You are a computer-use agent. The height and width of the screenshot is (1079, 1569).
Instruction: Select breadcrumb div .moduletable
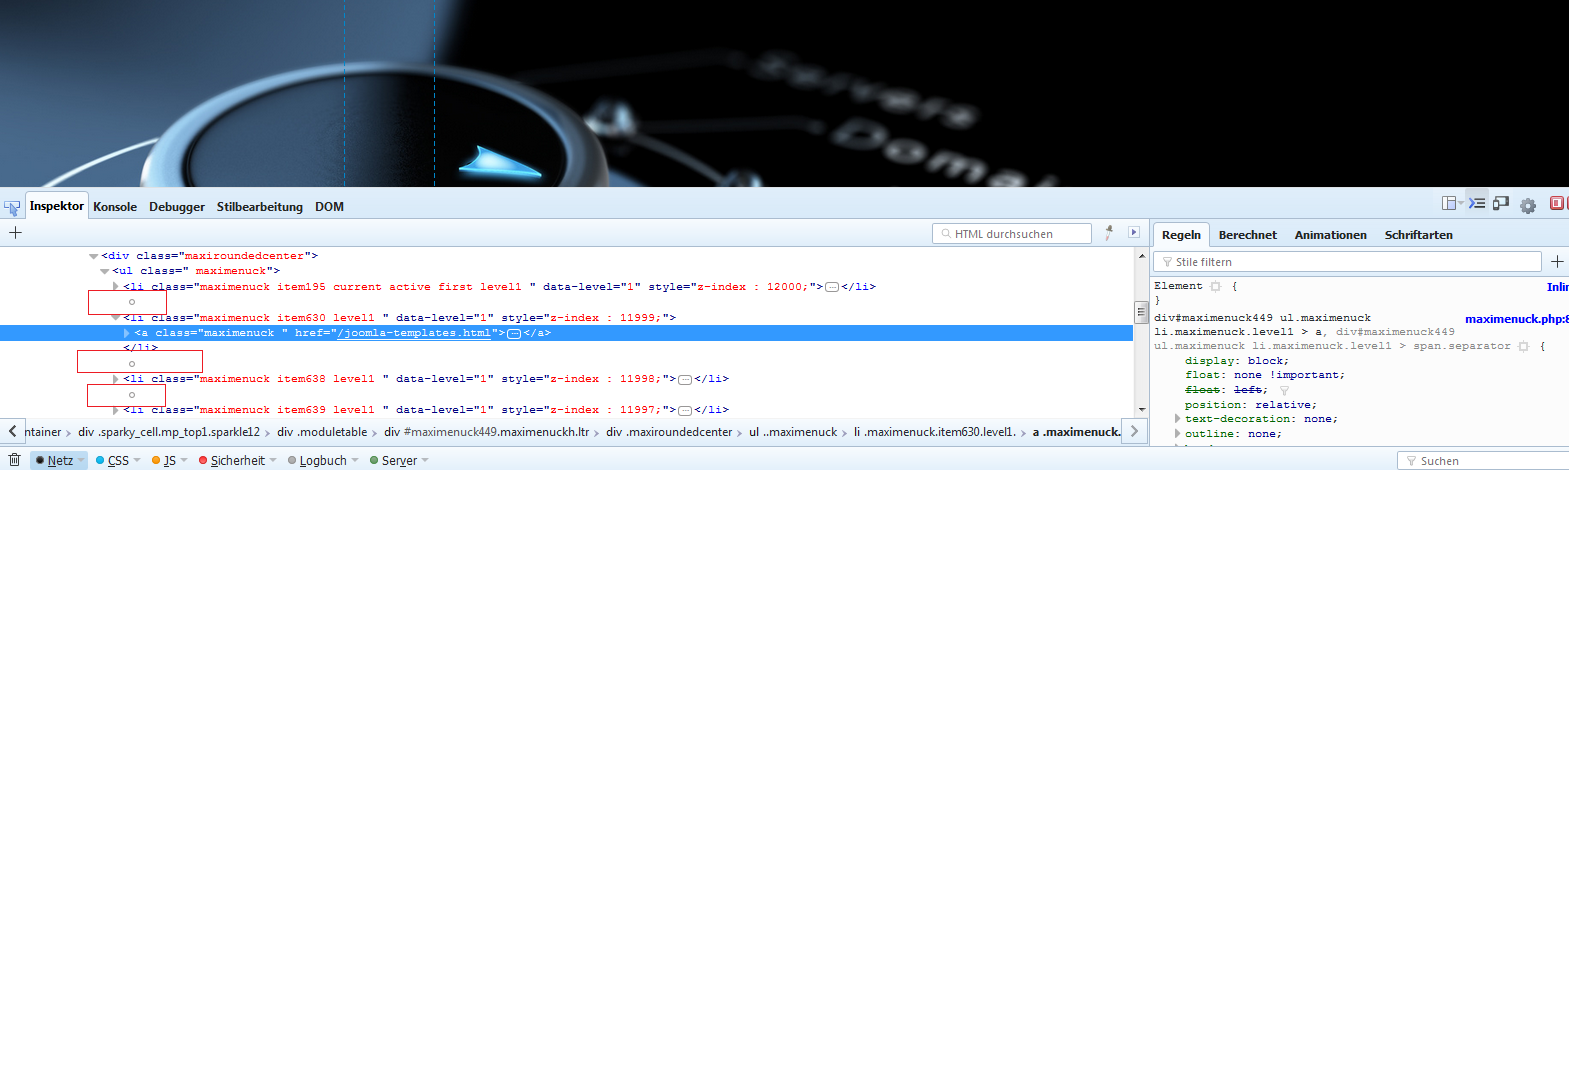pyautogui.click(x=322, y=432)
